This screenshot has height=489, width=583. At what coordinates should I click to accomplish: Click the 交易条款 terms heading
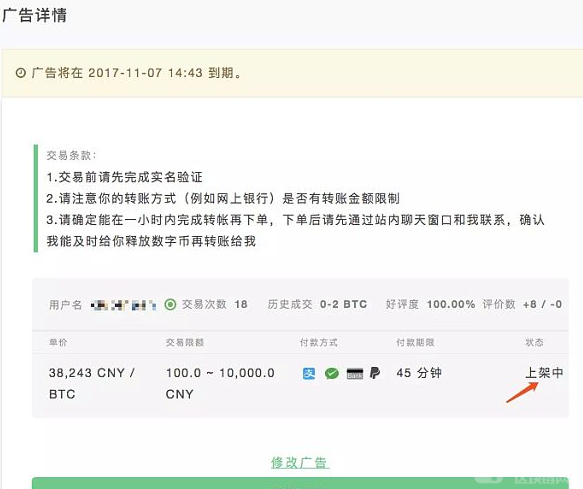coord(71,155)
